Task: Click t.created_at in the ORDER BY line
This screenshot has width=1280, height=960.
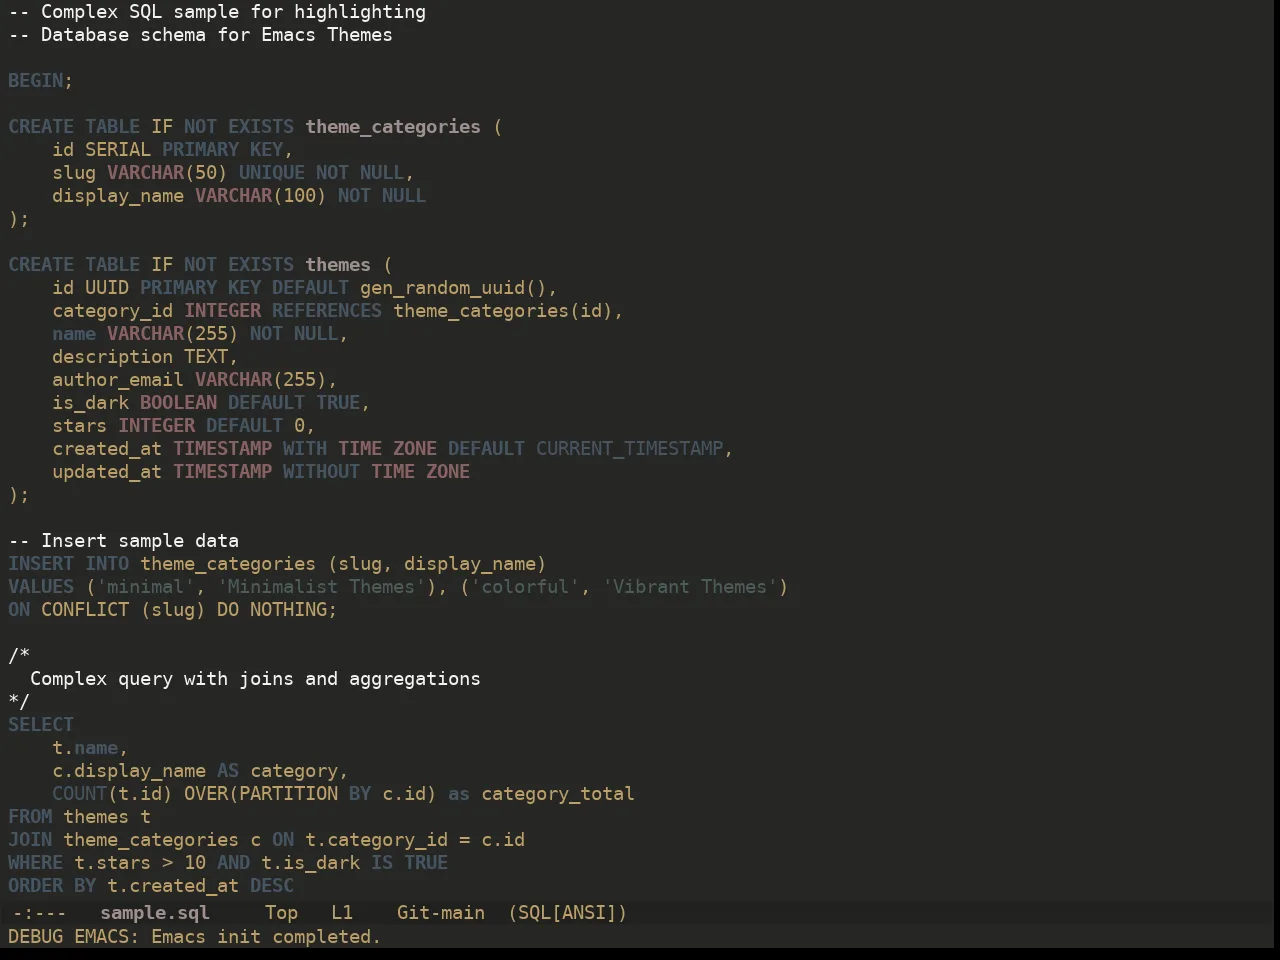Action: click(173, 885)
